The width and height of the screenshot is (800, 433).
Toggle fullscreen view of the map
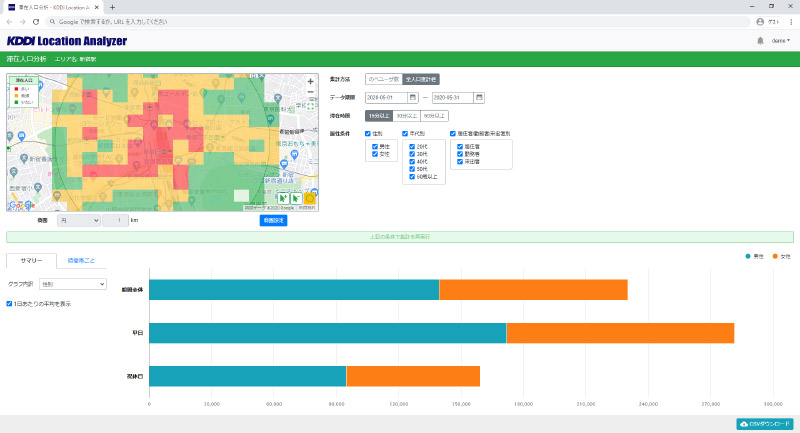click(310, 106)
